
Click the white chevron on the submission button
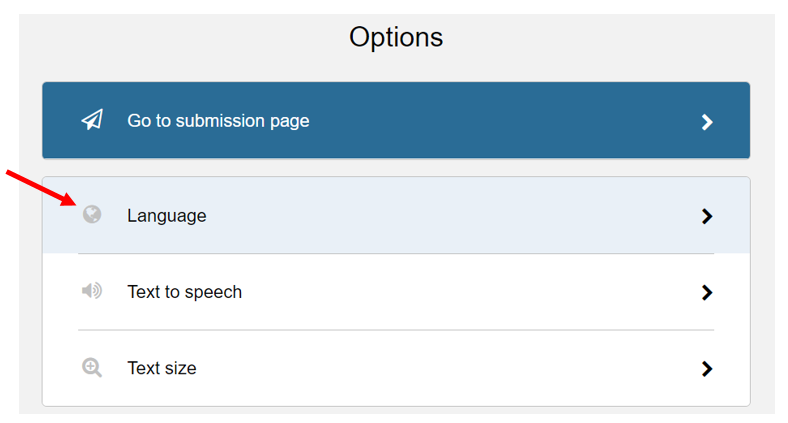coord(707,122)
